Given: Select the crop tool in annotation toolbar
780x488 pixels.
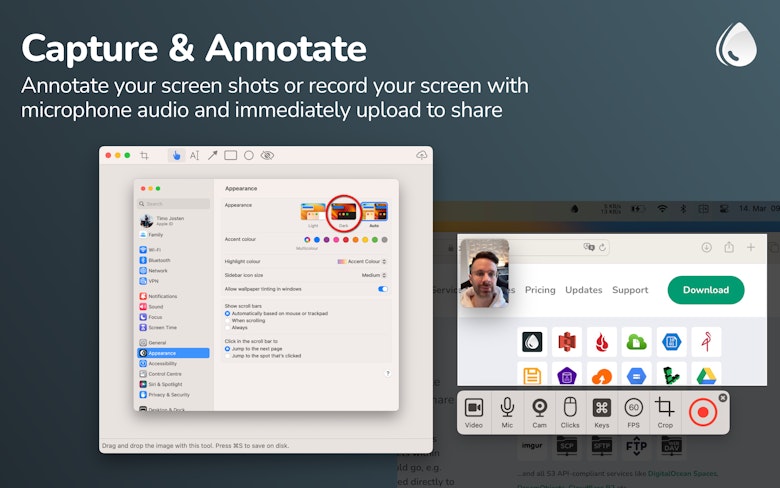Looking at the screenshot, I should (x=144, y=156).
